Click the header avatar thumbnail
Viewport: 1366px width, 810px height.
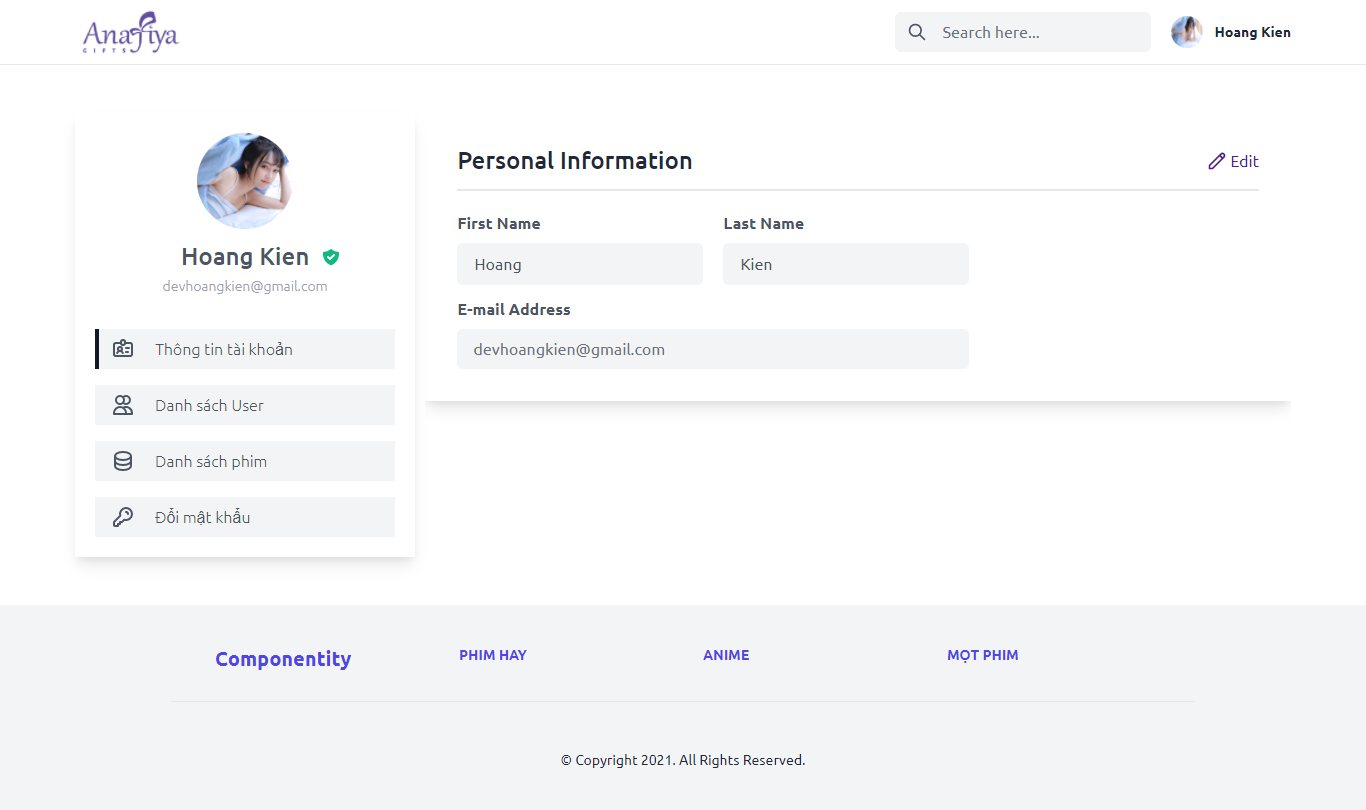[x=1187, y=32]
